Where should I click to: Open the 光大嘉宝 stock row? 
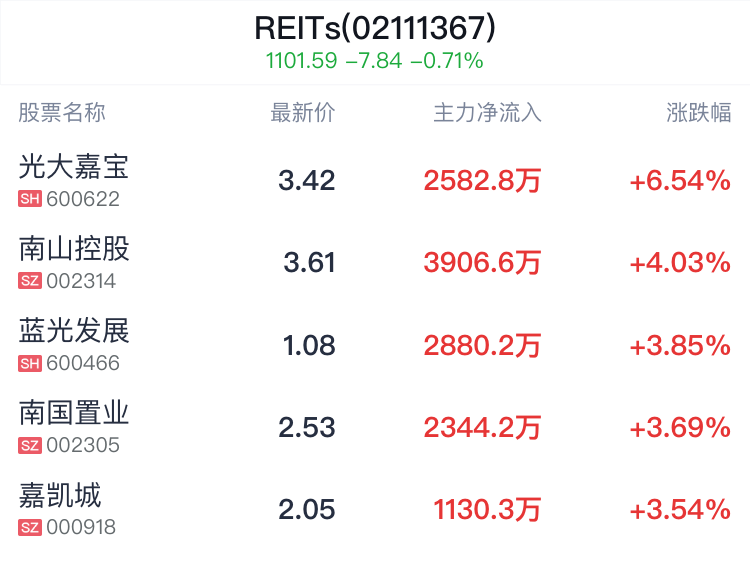(x=74, y=166)
